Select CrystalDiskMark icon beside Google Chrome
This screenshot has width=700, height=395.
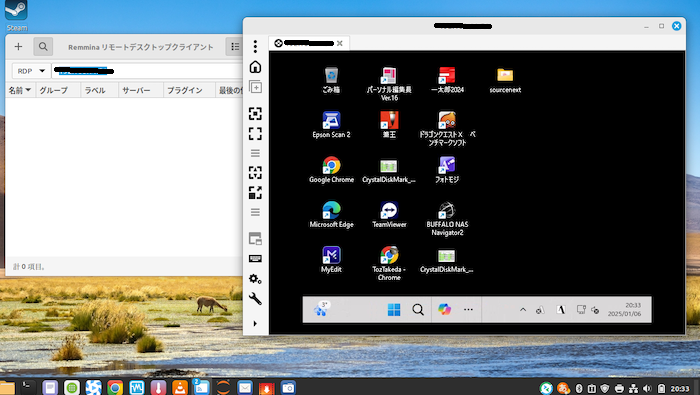click(389, 170)
